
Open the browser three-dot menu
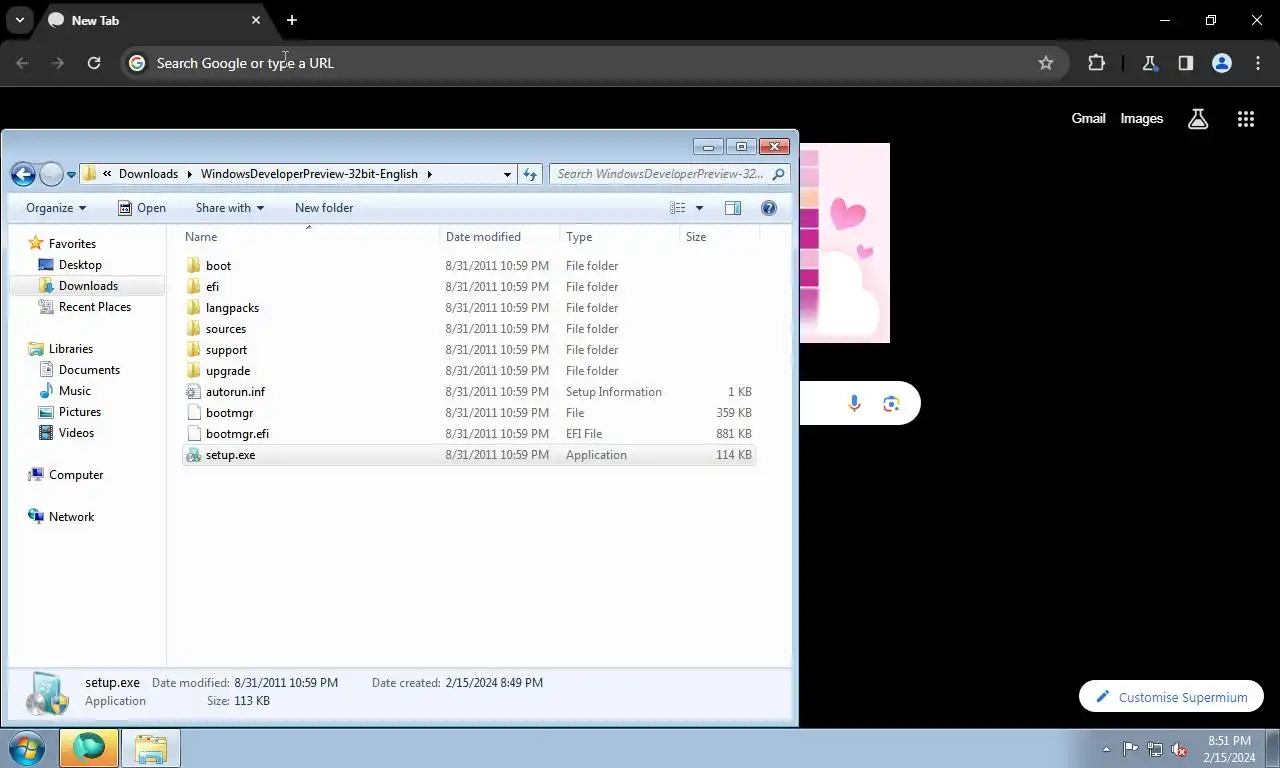1257,63
